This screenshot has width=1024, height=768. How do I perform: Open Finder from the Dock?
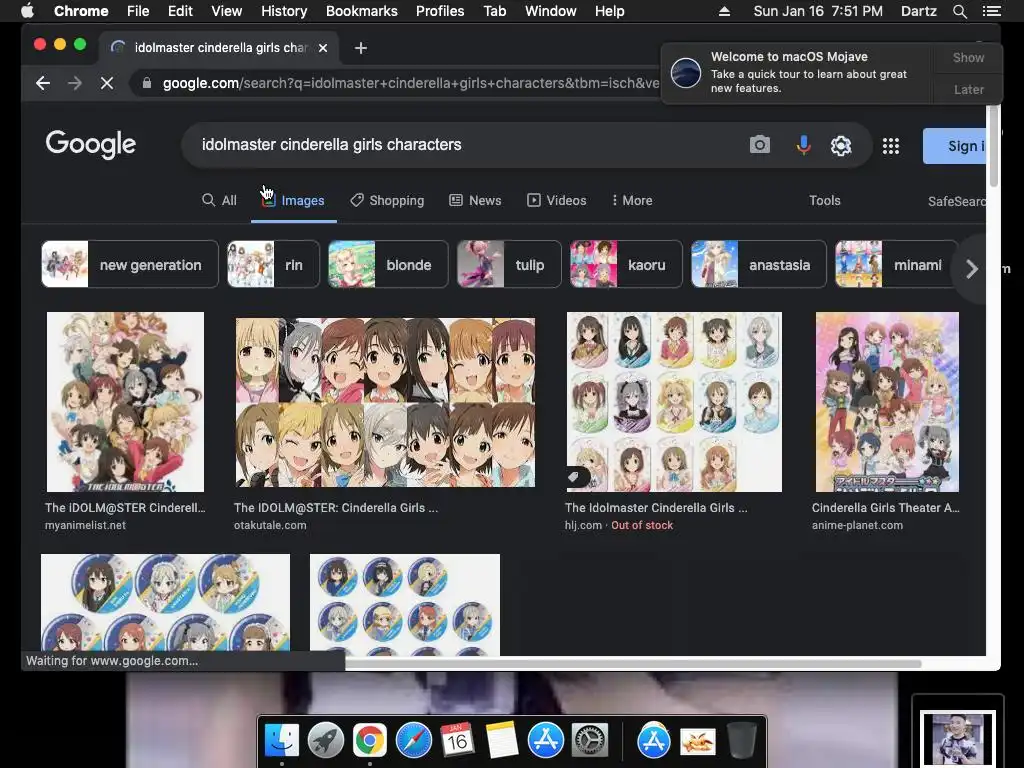click(x=281, y=741)
